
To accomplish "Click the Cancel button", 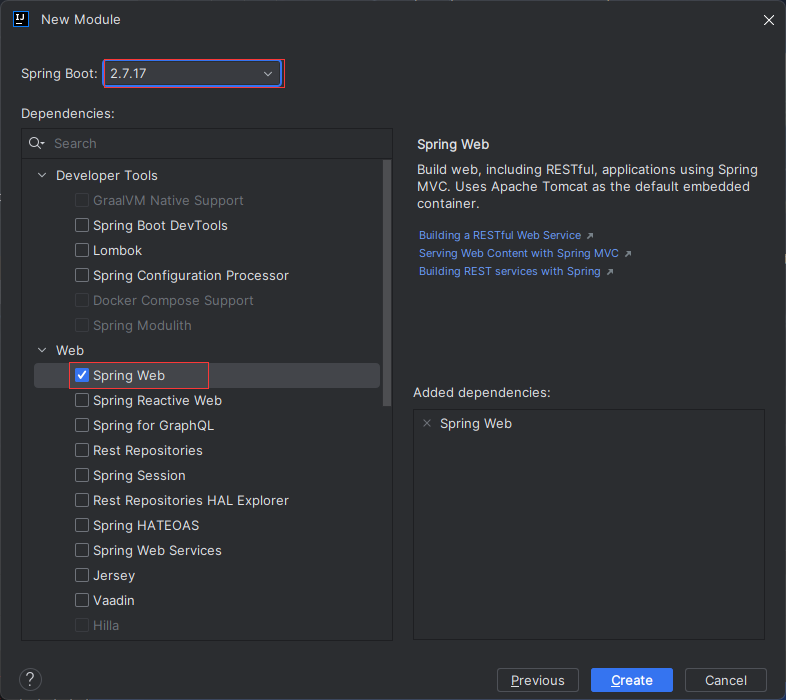I will [x=725, y=680].
